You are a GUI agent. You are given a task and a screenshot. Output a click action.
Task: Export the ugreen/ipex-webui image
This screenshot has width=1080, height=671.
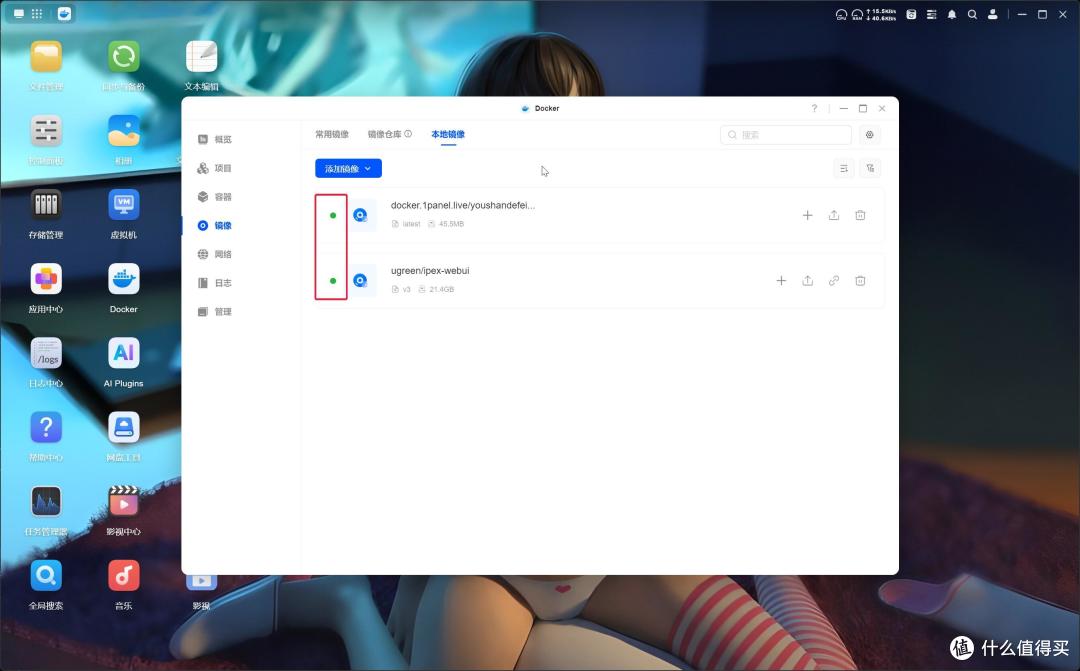coord(807,281)
